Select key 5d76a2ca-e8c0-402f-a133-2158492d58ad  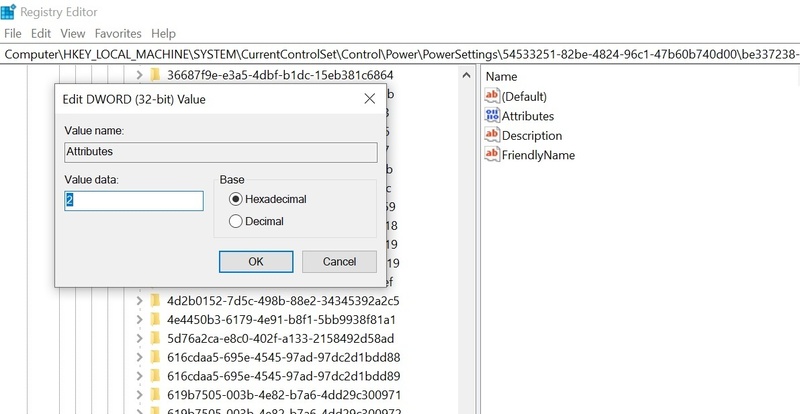(x=281, y=338)
